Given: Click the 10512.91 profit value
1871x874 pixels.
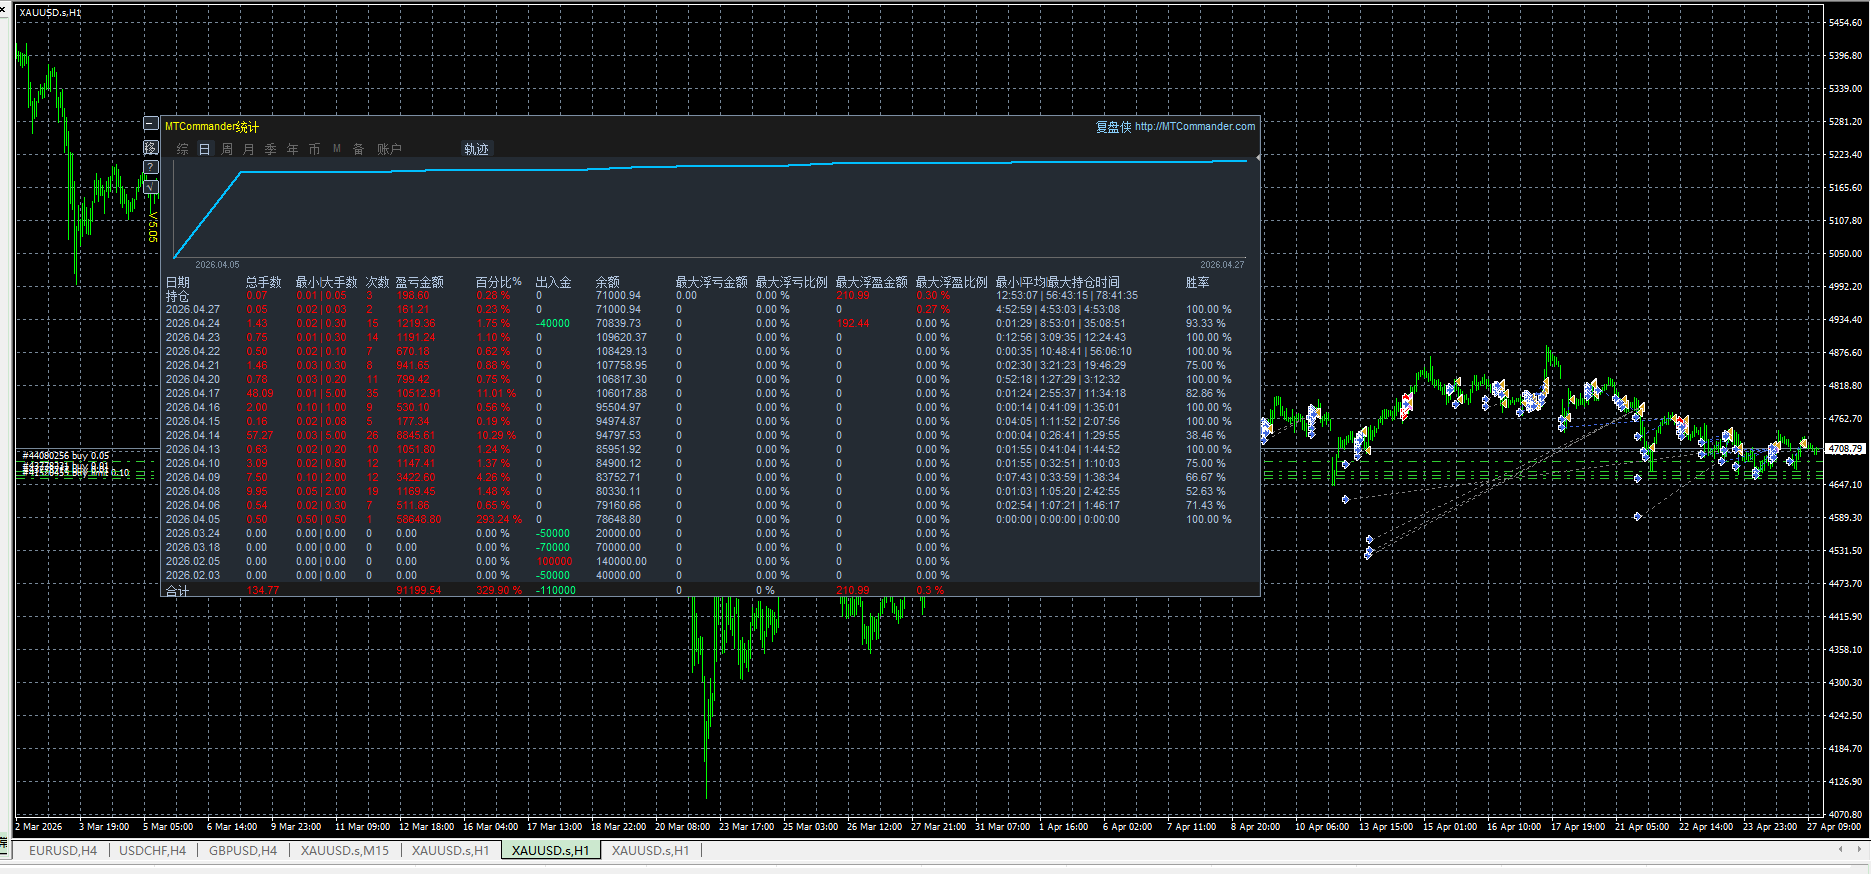Looking at the screenshot, I should pyautogui.click(x=418, y=394).
